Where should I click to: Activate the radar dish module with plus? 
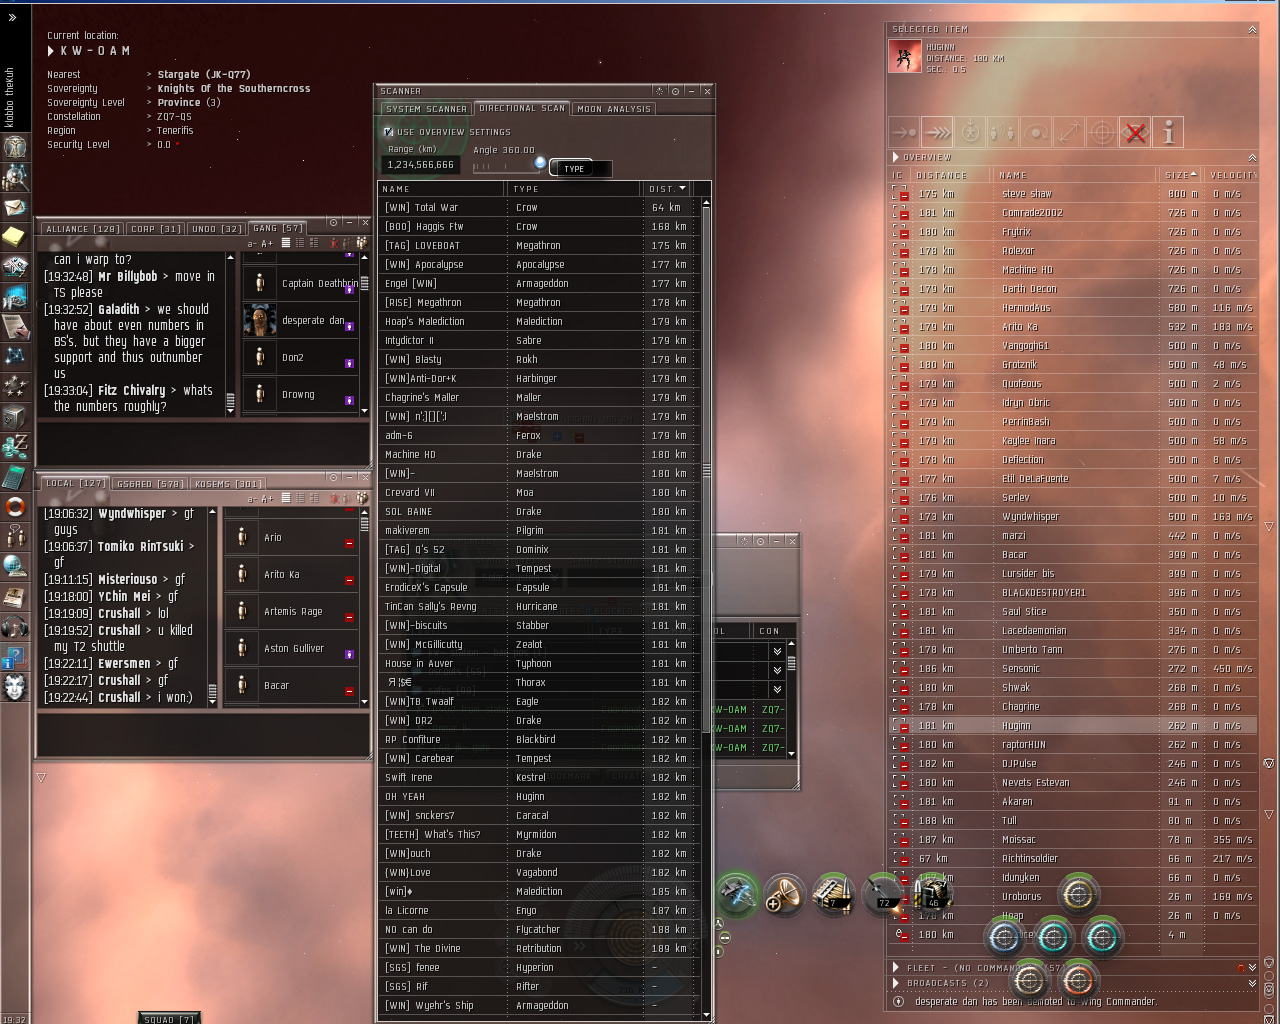pyautogui.click(x=785, y=895)
